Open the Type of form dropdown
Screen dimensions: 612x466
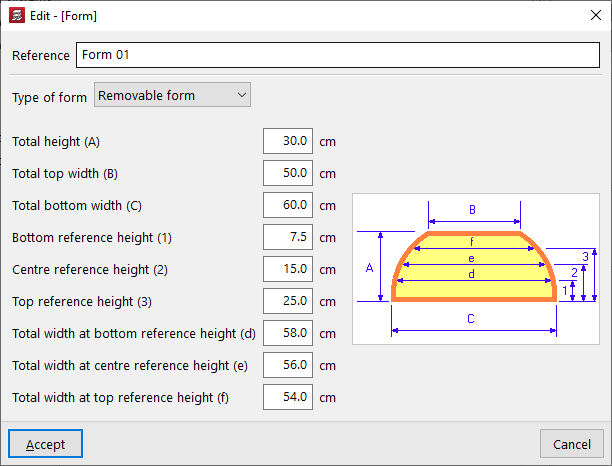(172, 96)
